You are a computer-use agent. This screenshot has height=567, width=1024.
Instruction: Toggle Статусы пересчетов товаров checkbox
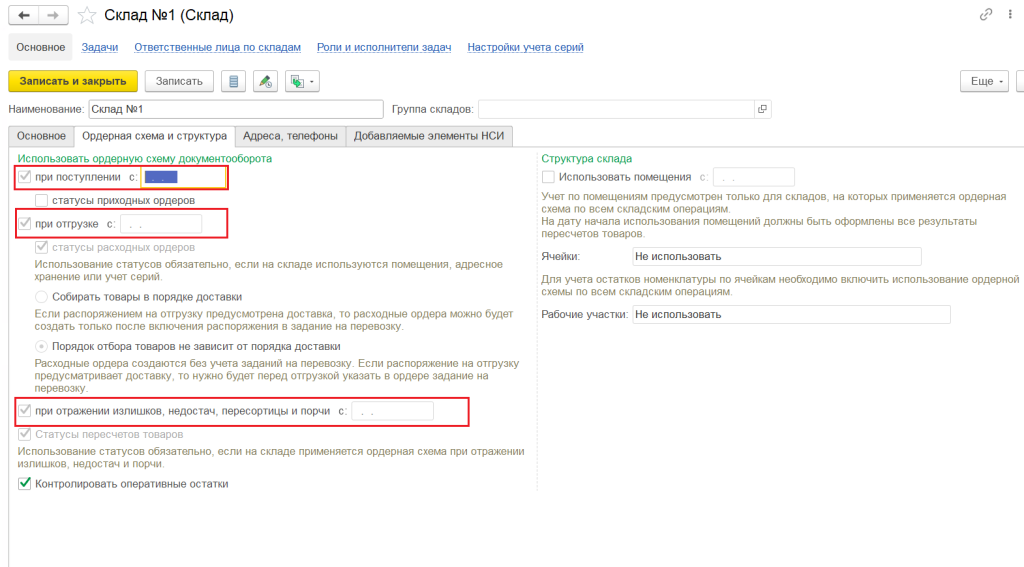click(25, 434)
